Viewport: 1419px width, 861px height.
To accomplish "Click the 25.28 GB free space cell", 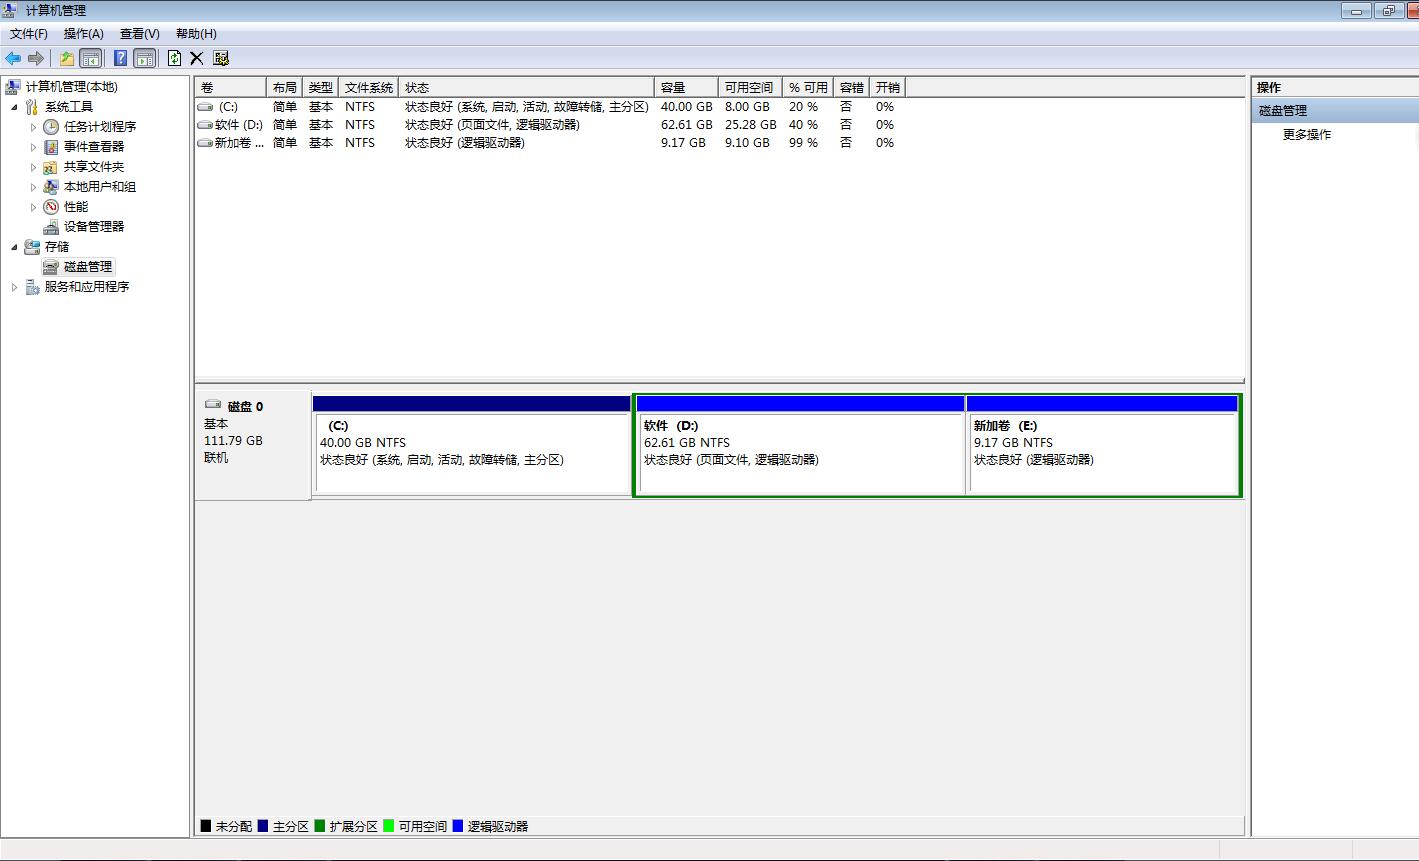I will [x=751, y=125].
